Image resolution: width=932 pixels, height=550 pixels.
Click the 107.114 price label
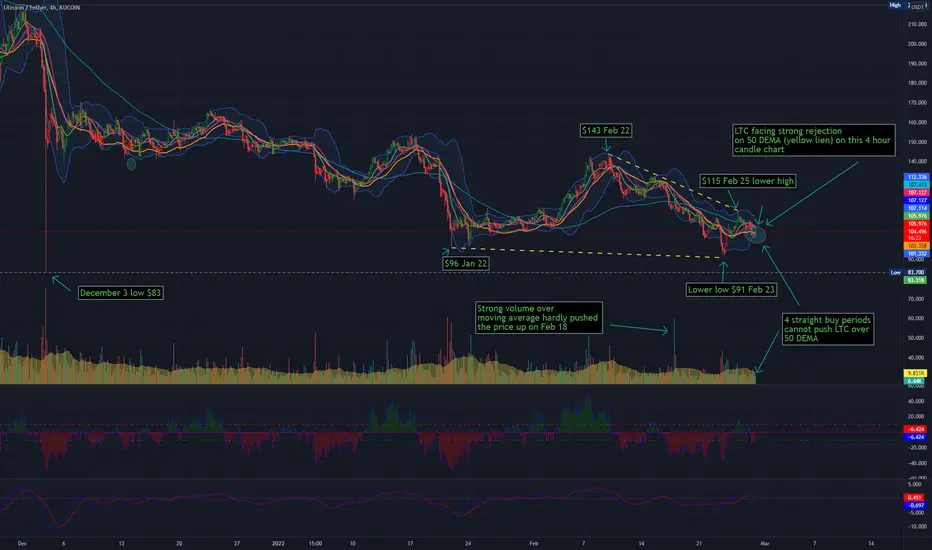pyautogui.click(x=916, y=208)
